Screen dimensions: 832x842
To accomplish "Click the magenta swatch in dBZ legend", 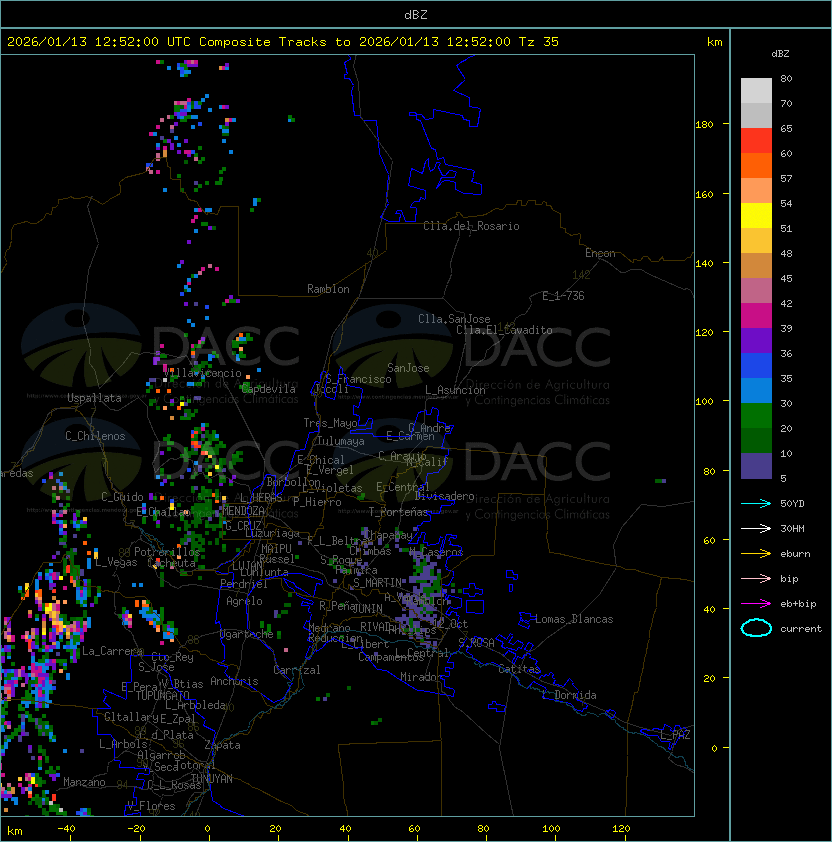I will click(756, 315).
